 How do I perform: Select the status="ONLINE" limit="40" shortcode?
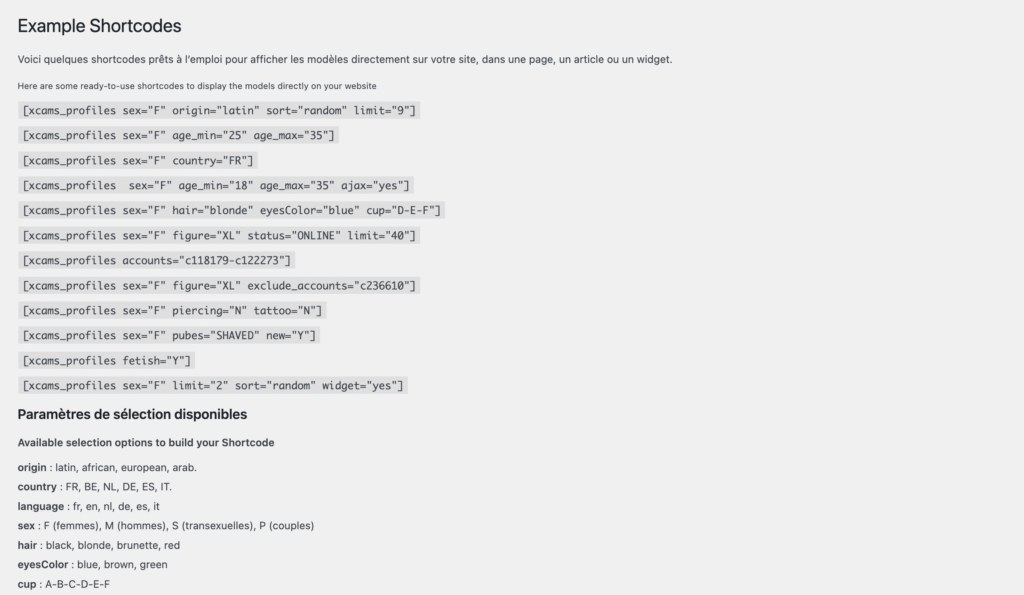click(219, 235)
